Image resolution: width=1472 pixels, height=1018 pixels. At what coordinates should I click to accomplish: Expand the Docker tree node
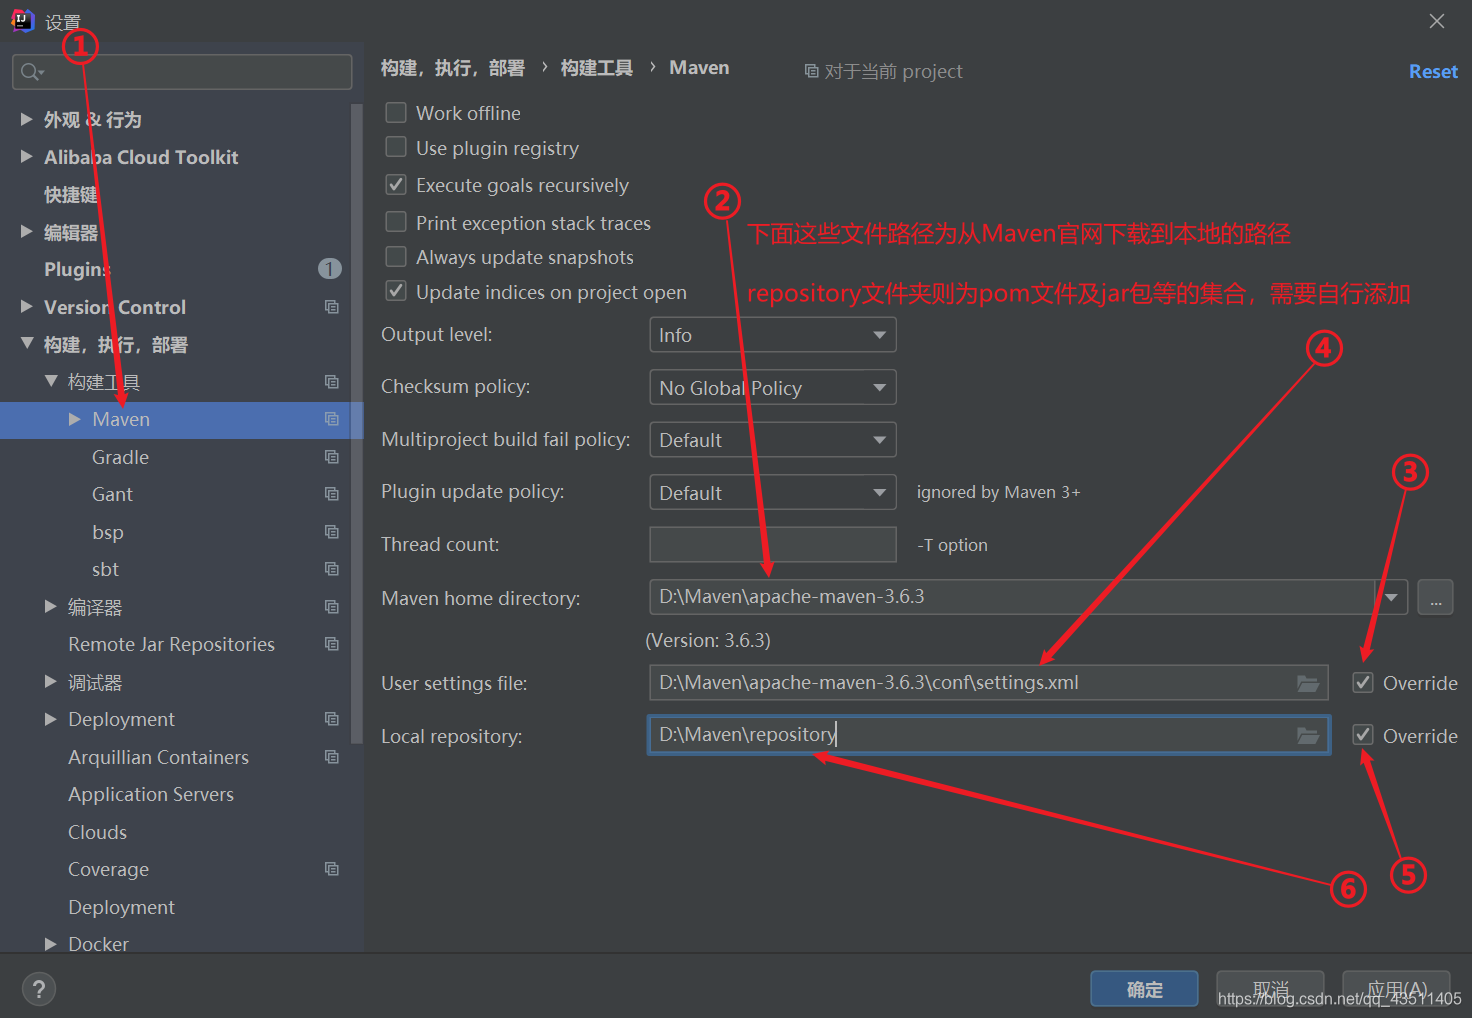coord(51,943)
